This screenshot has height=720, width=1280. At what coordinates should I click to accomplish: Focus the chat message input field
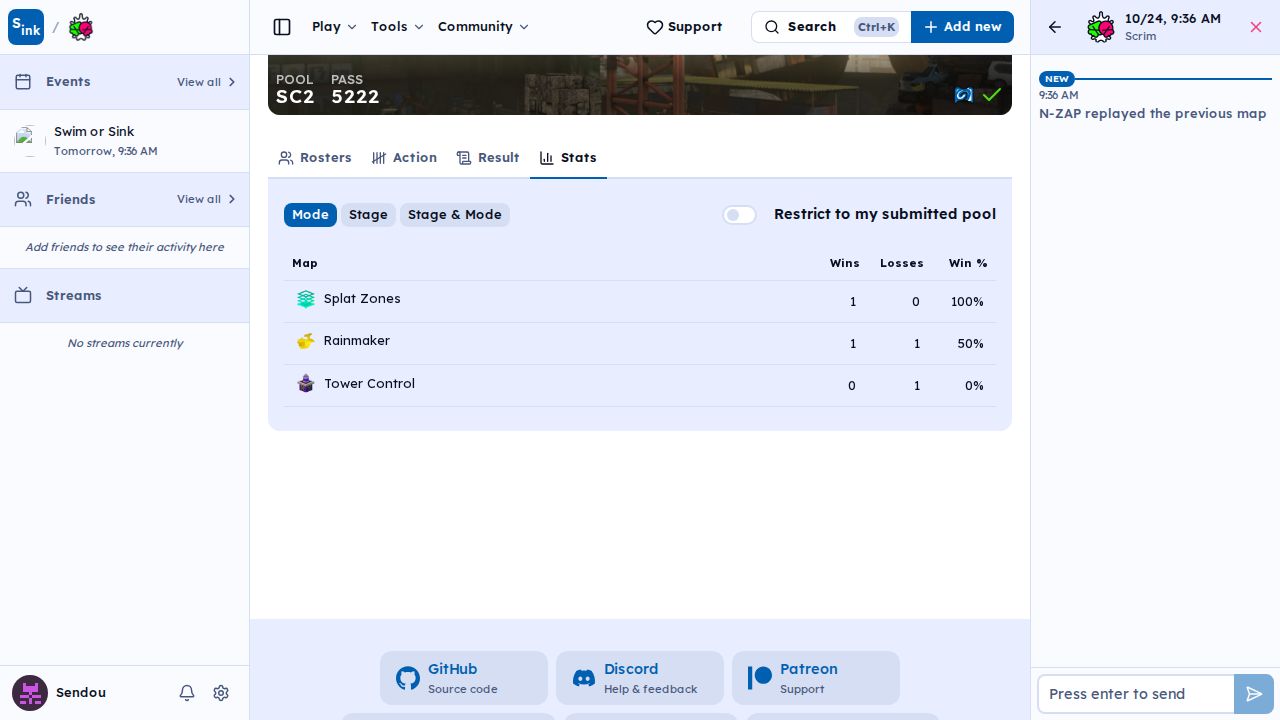[x=1136, y=694]
